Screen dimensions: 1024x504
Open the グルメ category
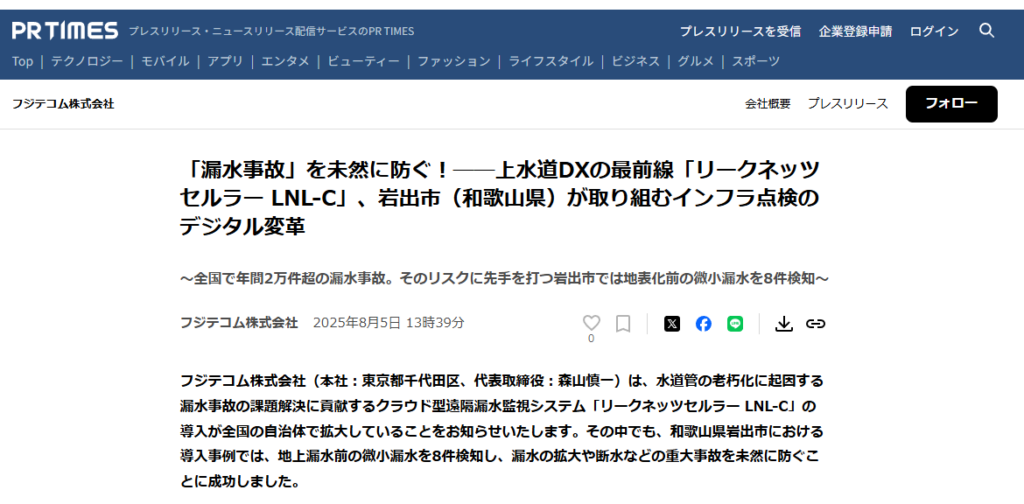(696, 61)
